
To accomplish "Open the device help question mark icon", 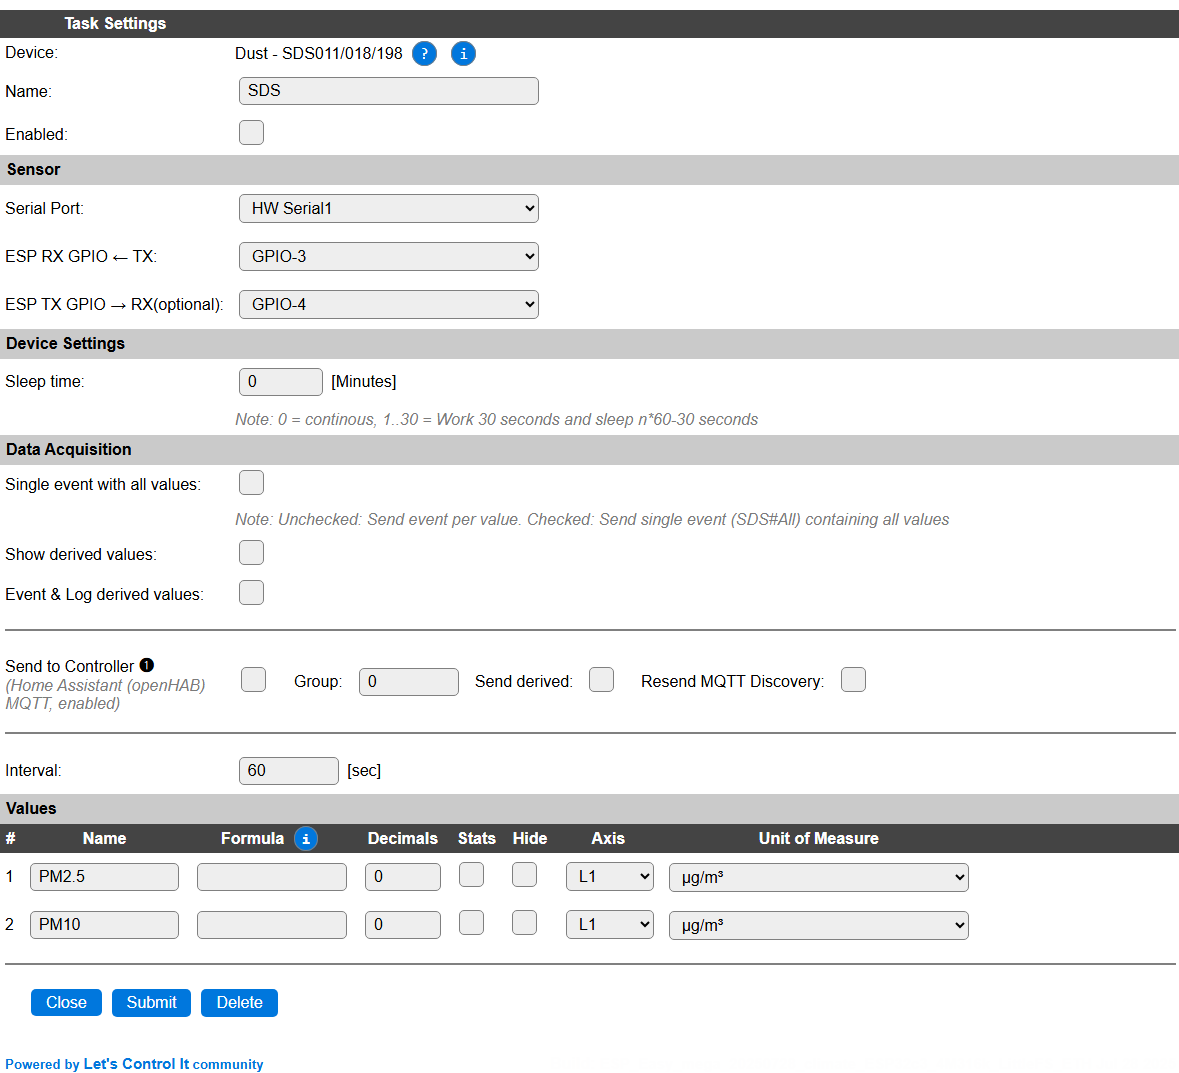I will click(424, 54).
